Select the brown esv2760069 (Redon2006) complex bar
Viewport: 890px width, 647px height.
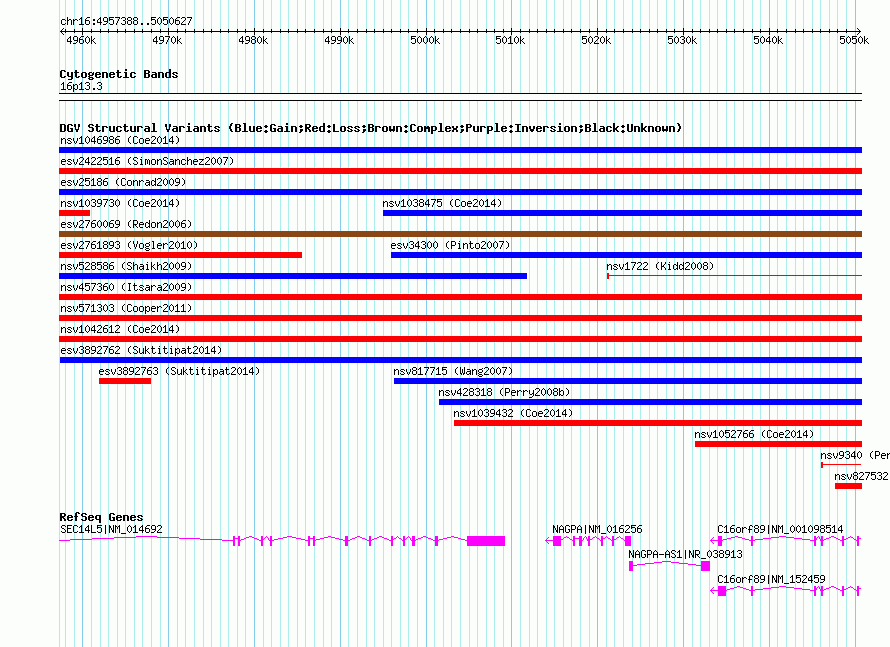[460, 234]
